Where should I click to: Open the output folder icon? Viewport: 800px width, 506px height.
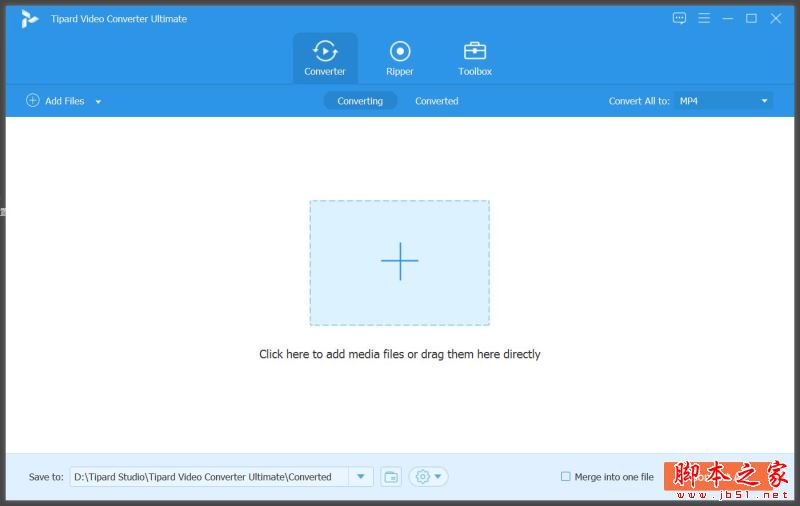(391, 477)
